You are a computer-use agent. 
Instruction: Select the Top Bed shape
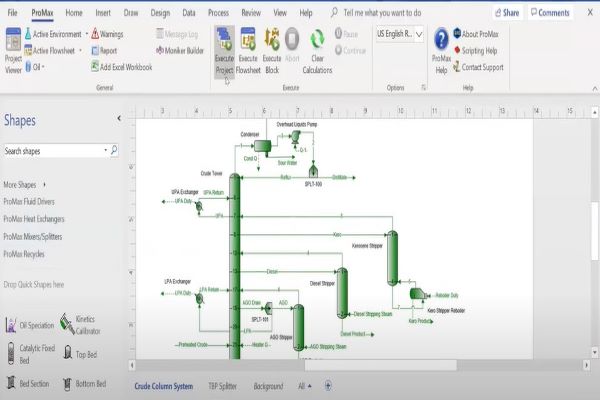tap(80, 353)
